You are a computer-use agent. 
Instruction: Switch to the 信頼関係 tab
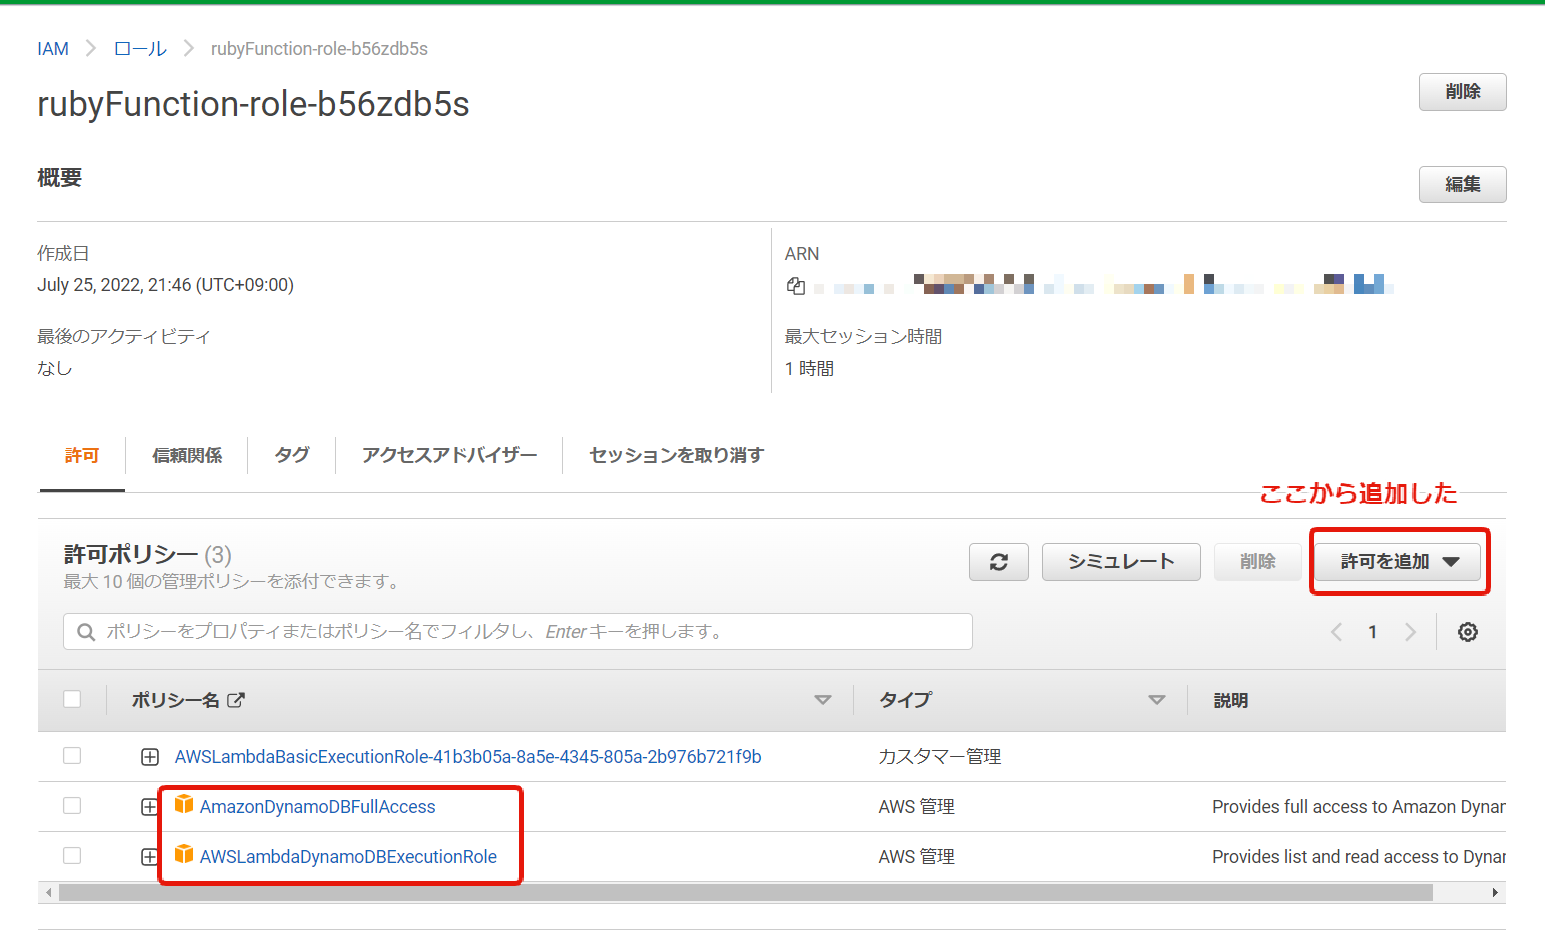point(187,456)
